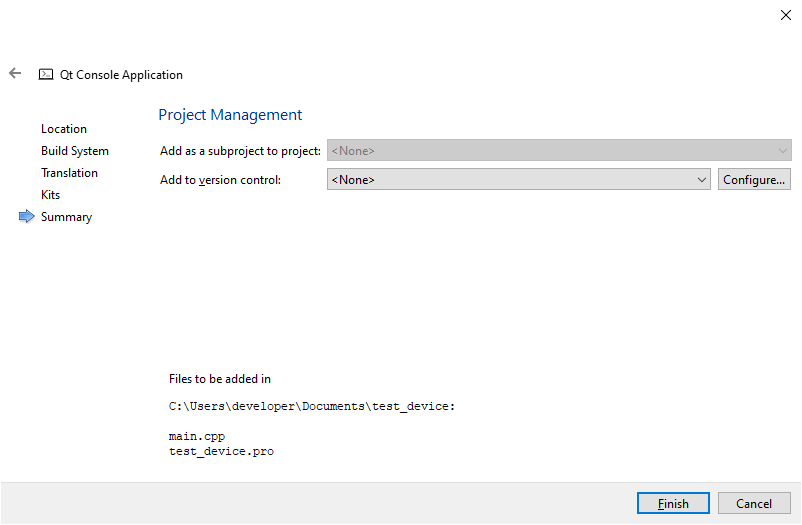Click the back arrow in wizard header

[15, 74]
